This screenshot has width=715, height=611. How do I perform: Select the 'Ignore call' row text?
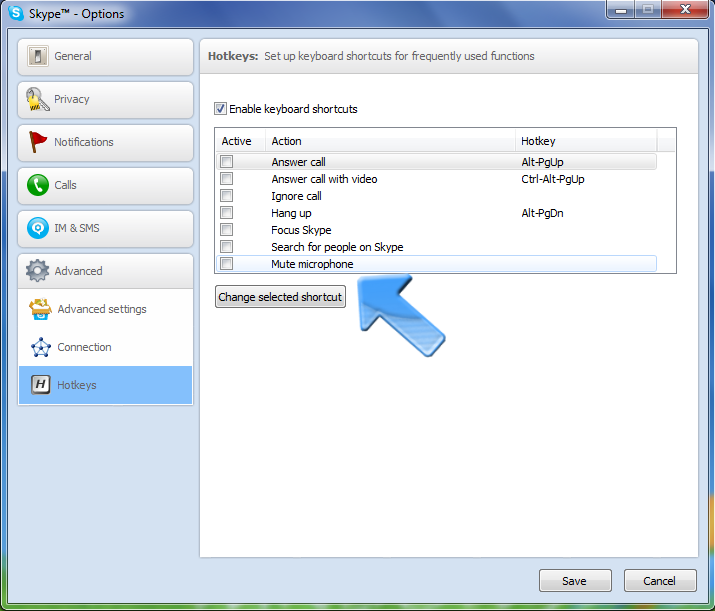(296, 196)
